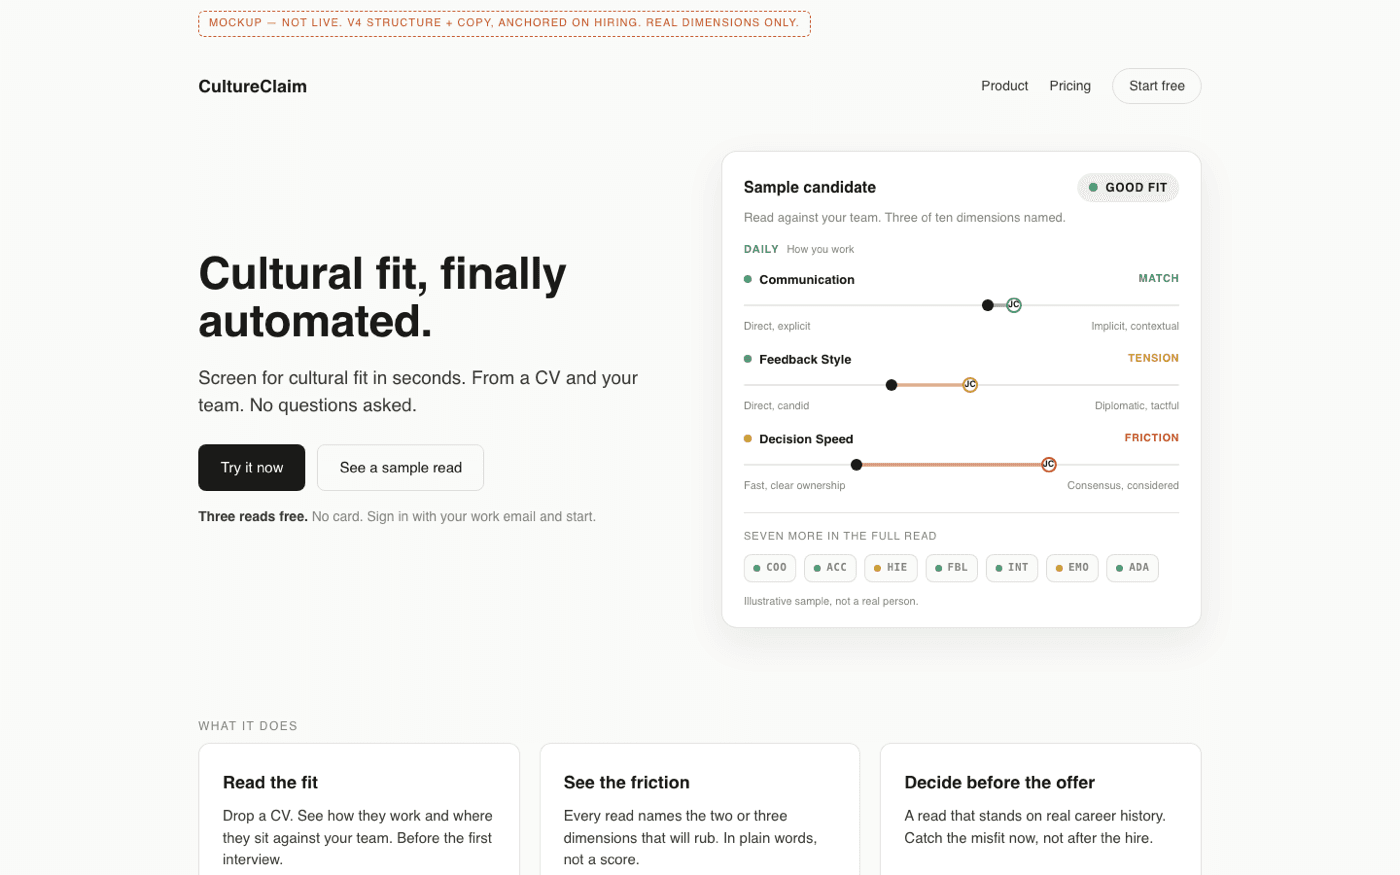Viewport: 1400px width, 875px height.
Task: Select the EMO dimension chip
Action: click(x=1072, y=568)
